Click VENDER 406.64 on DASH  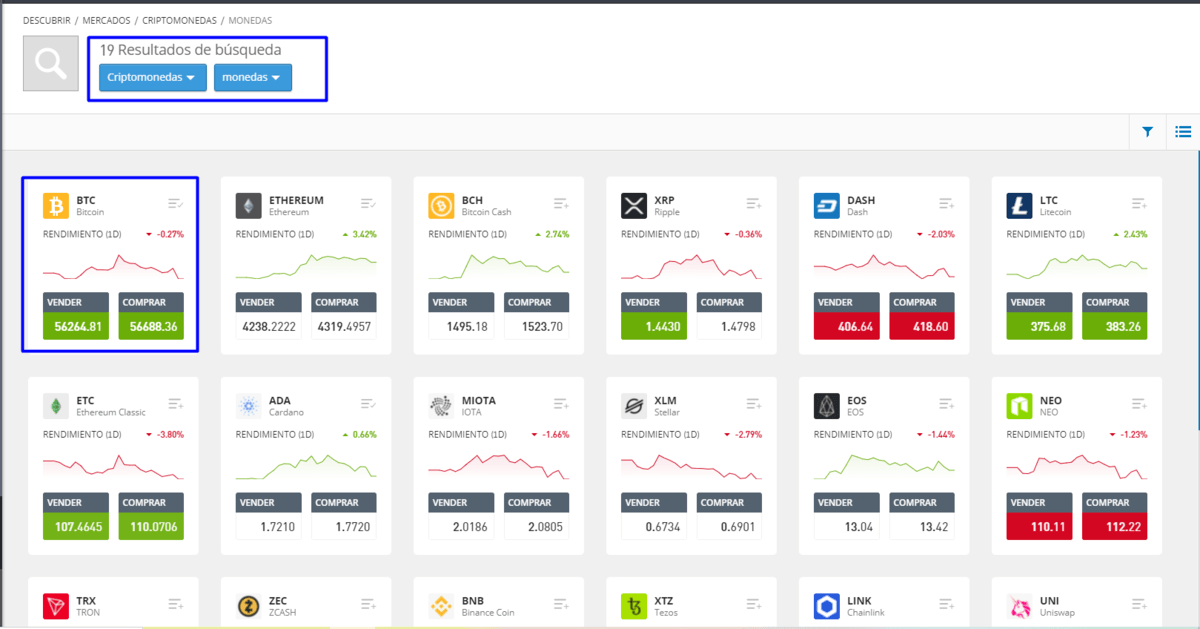click(x=848, y=316)
